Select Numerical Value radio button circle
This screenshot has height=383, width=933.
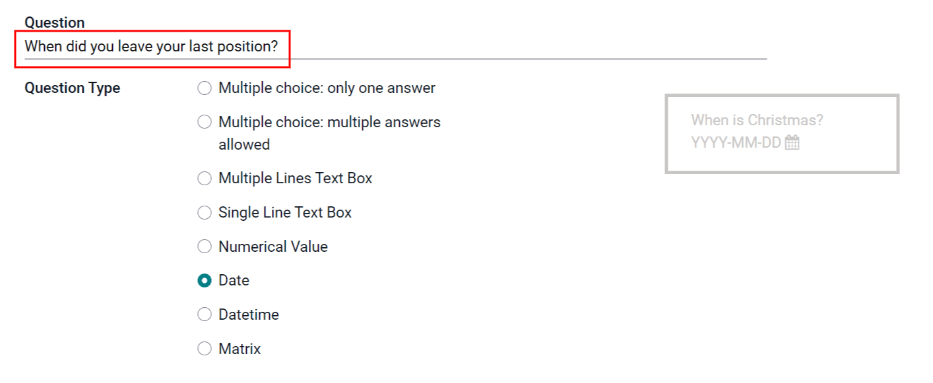[x=204, y=246]
